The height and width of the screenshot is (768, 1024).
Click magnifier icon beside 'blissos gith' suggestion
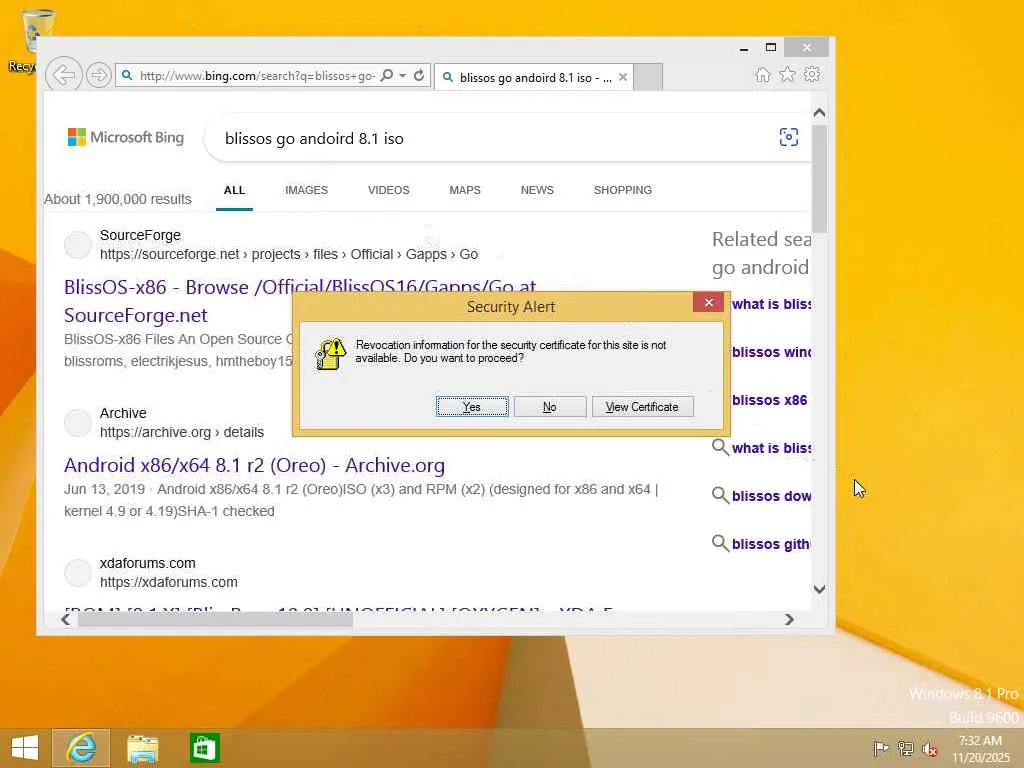pyautogui.click(x=720, y=543)
